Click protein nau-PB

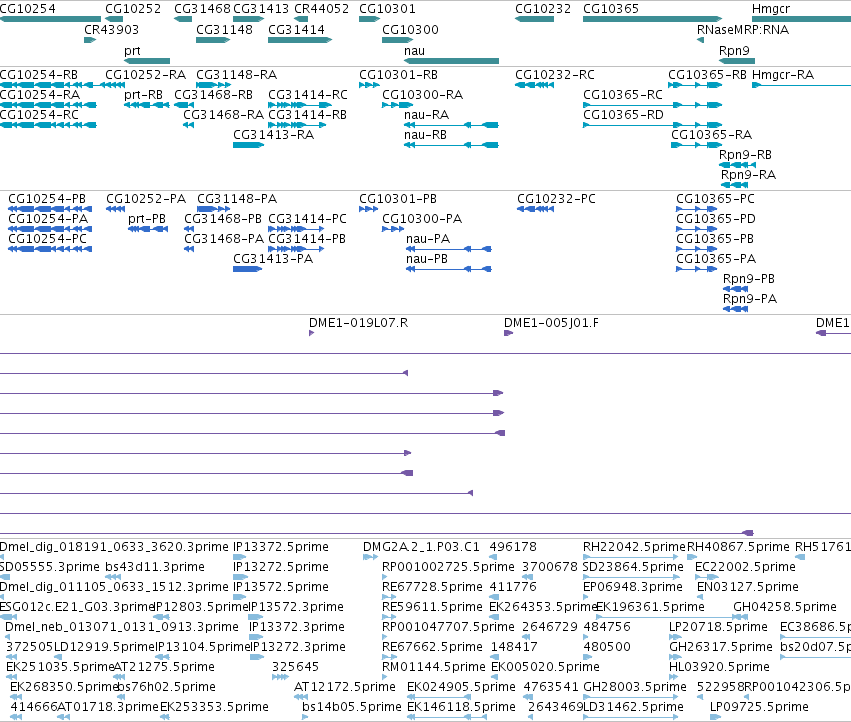(x=427, y=259)
